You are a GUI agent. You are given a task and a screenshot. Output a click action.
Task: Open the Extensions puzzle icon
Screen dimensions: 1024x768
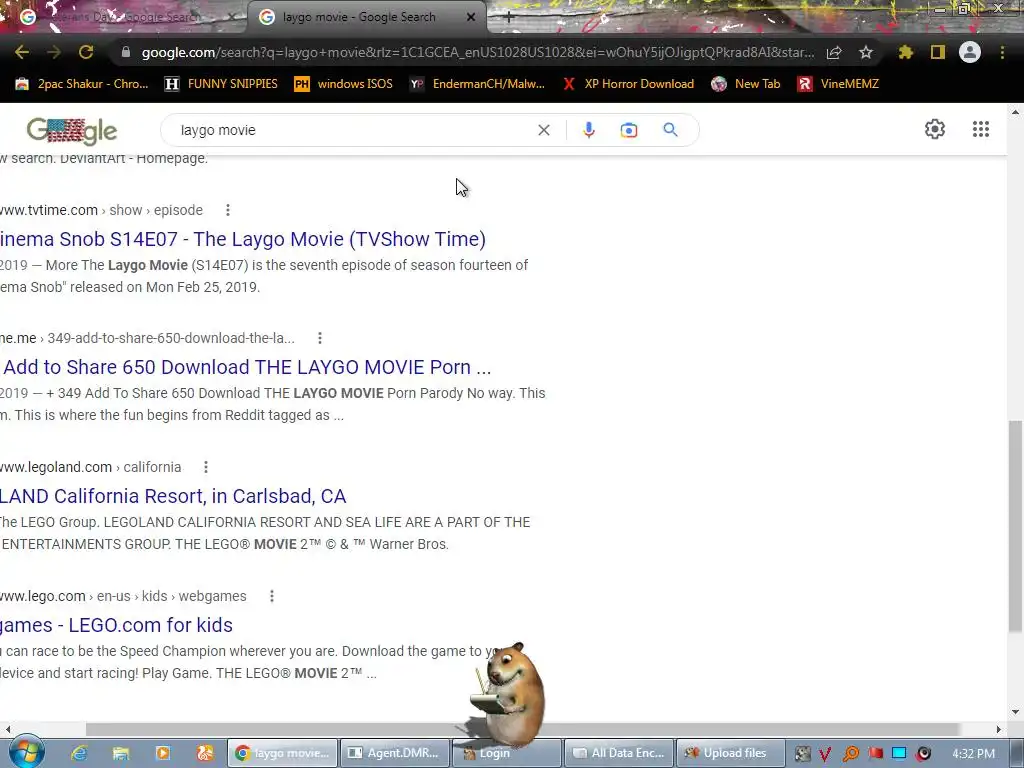pyautogui.click(x=905, y=52)
